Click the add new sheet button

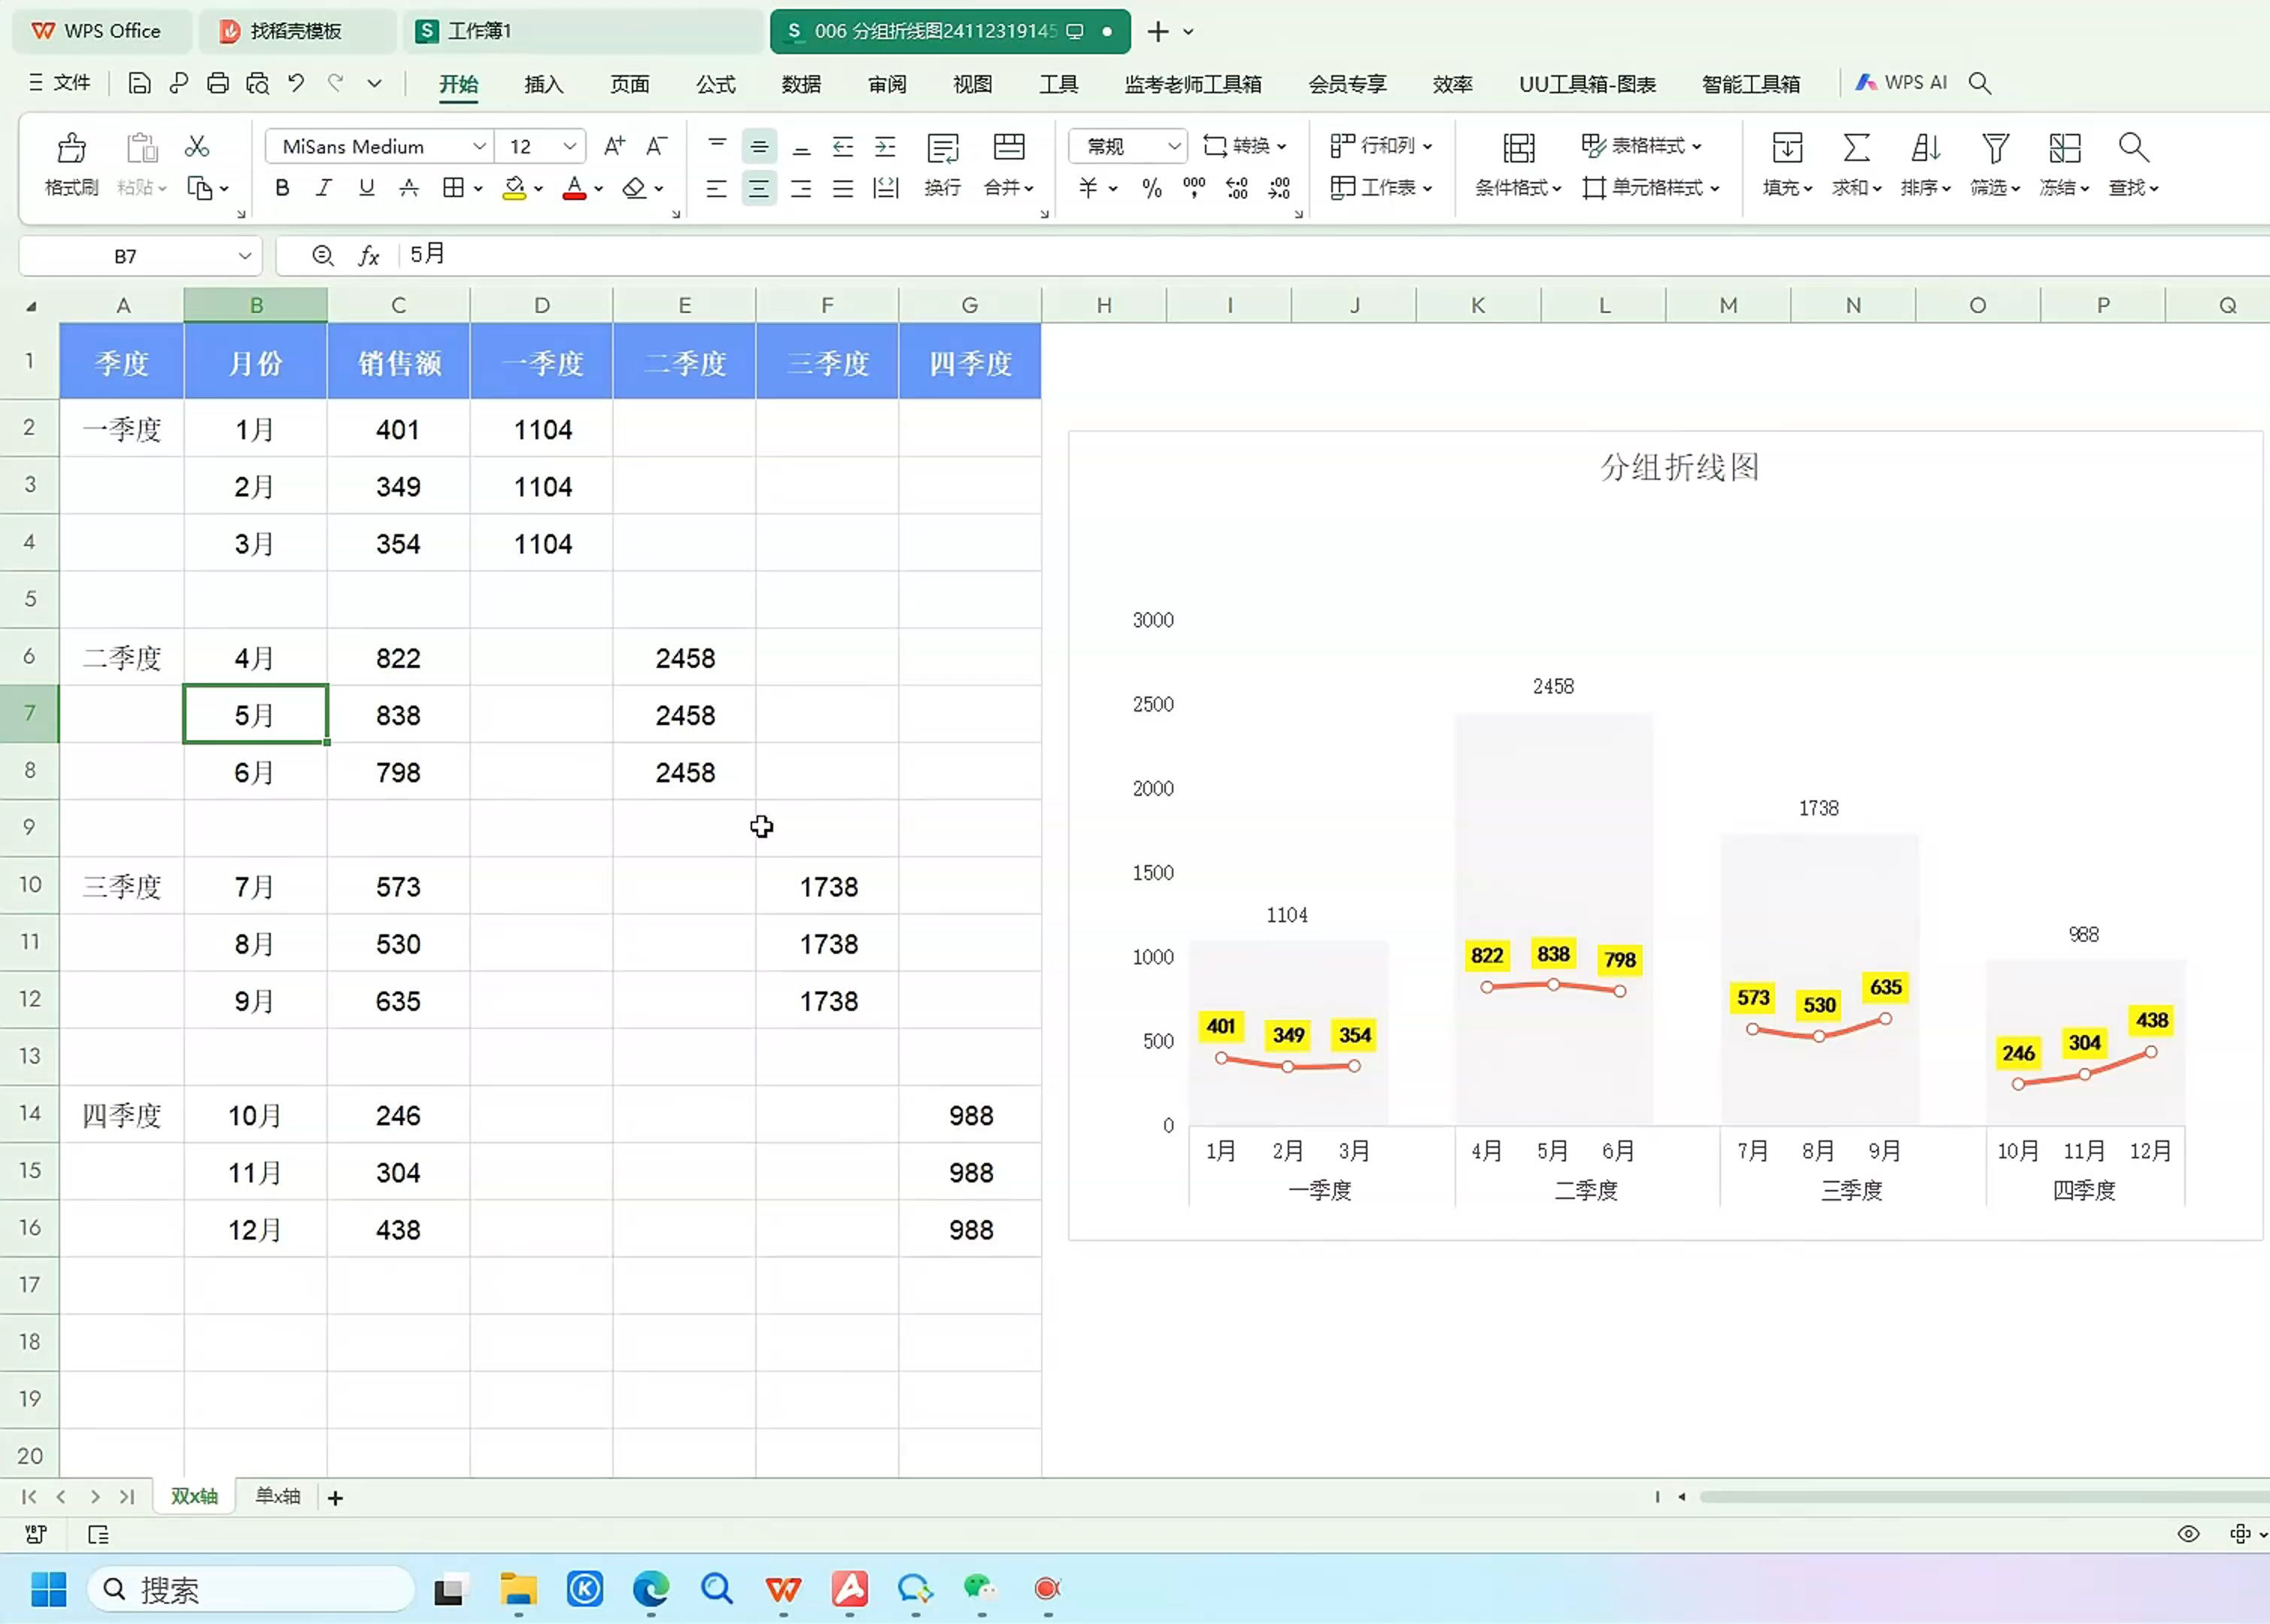coord(335,1497)
